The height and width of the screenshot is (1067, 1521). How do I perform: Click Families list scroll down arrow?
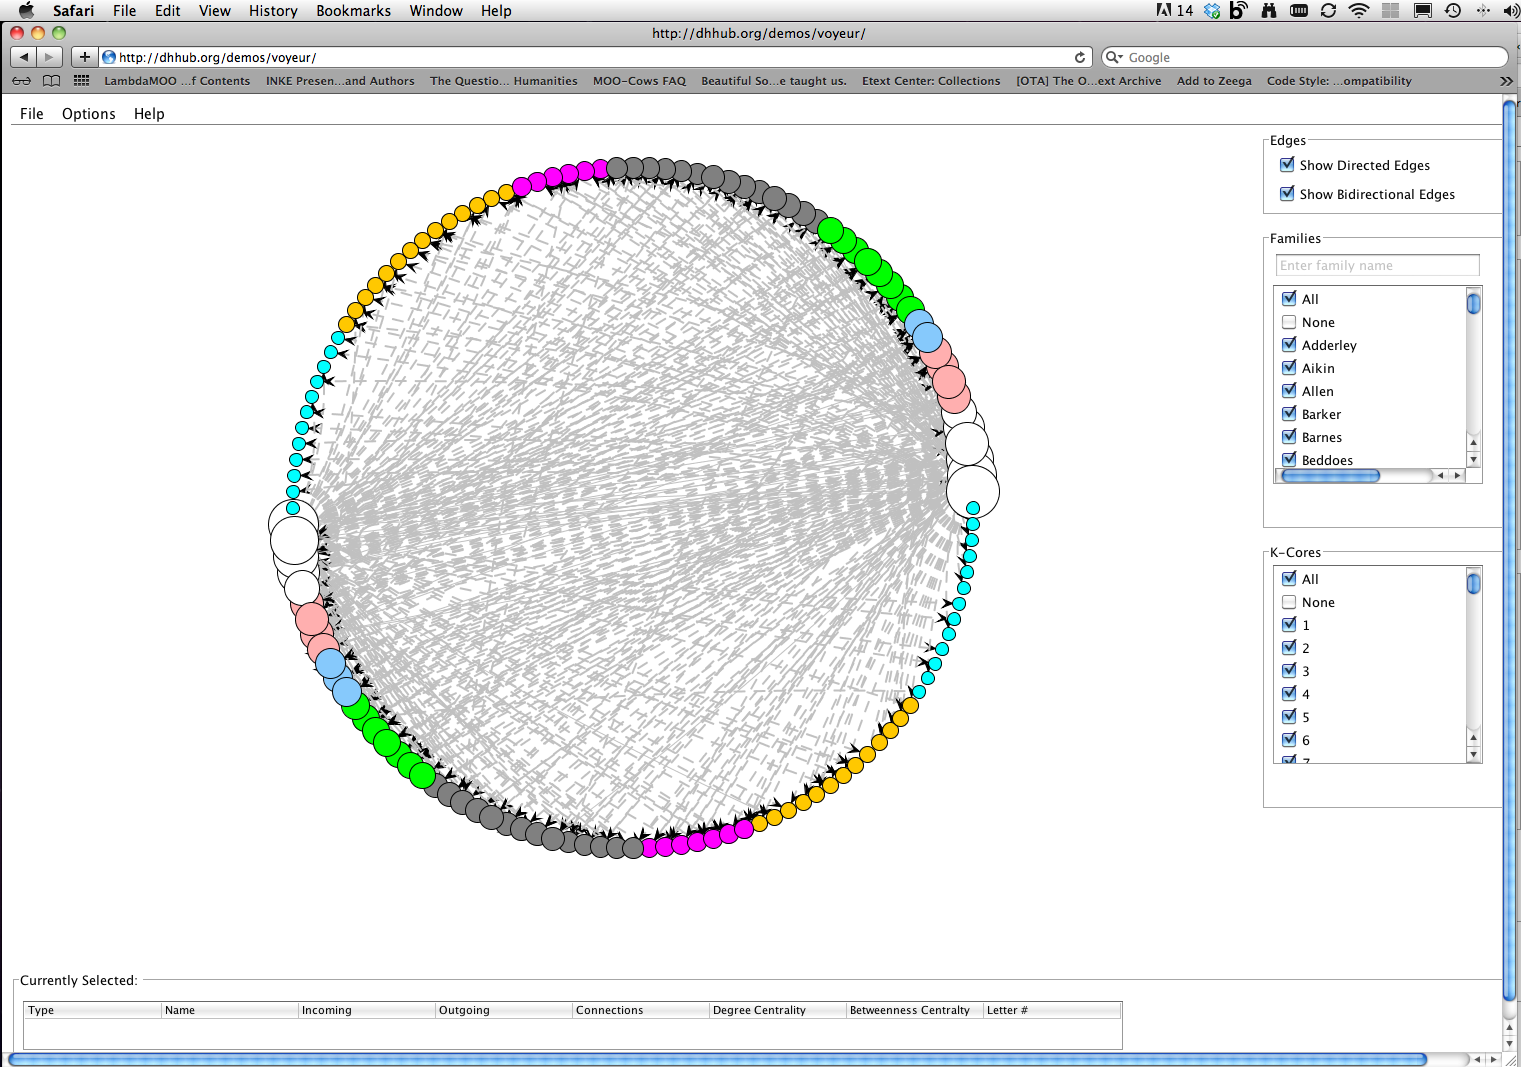point(1473,460)
